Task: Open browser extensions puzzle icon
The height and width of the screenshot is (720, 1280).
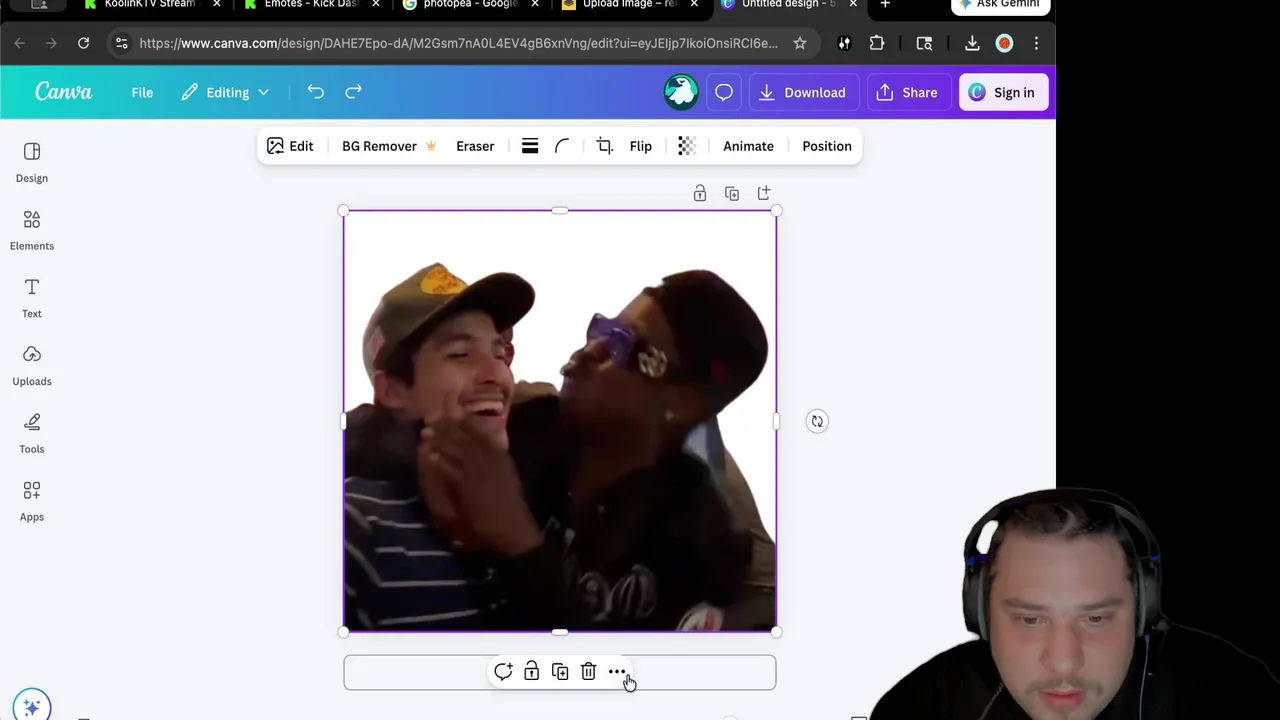Action: tap(877, 43)
